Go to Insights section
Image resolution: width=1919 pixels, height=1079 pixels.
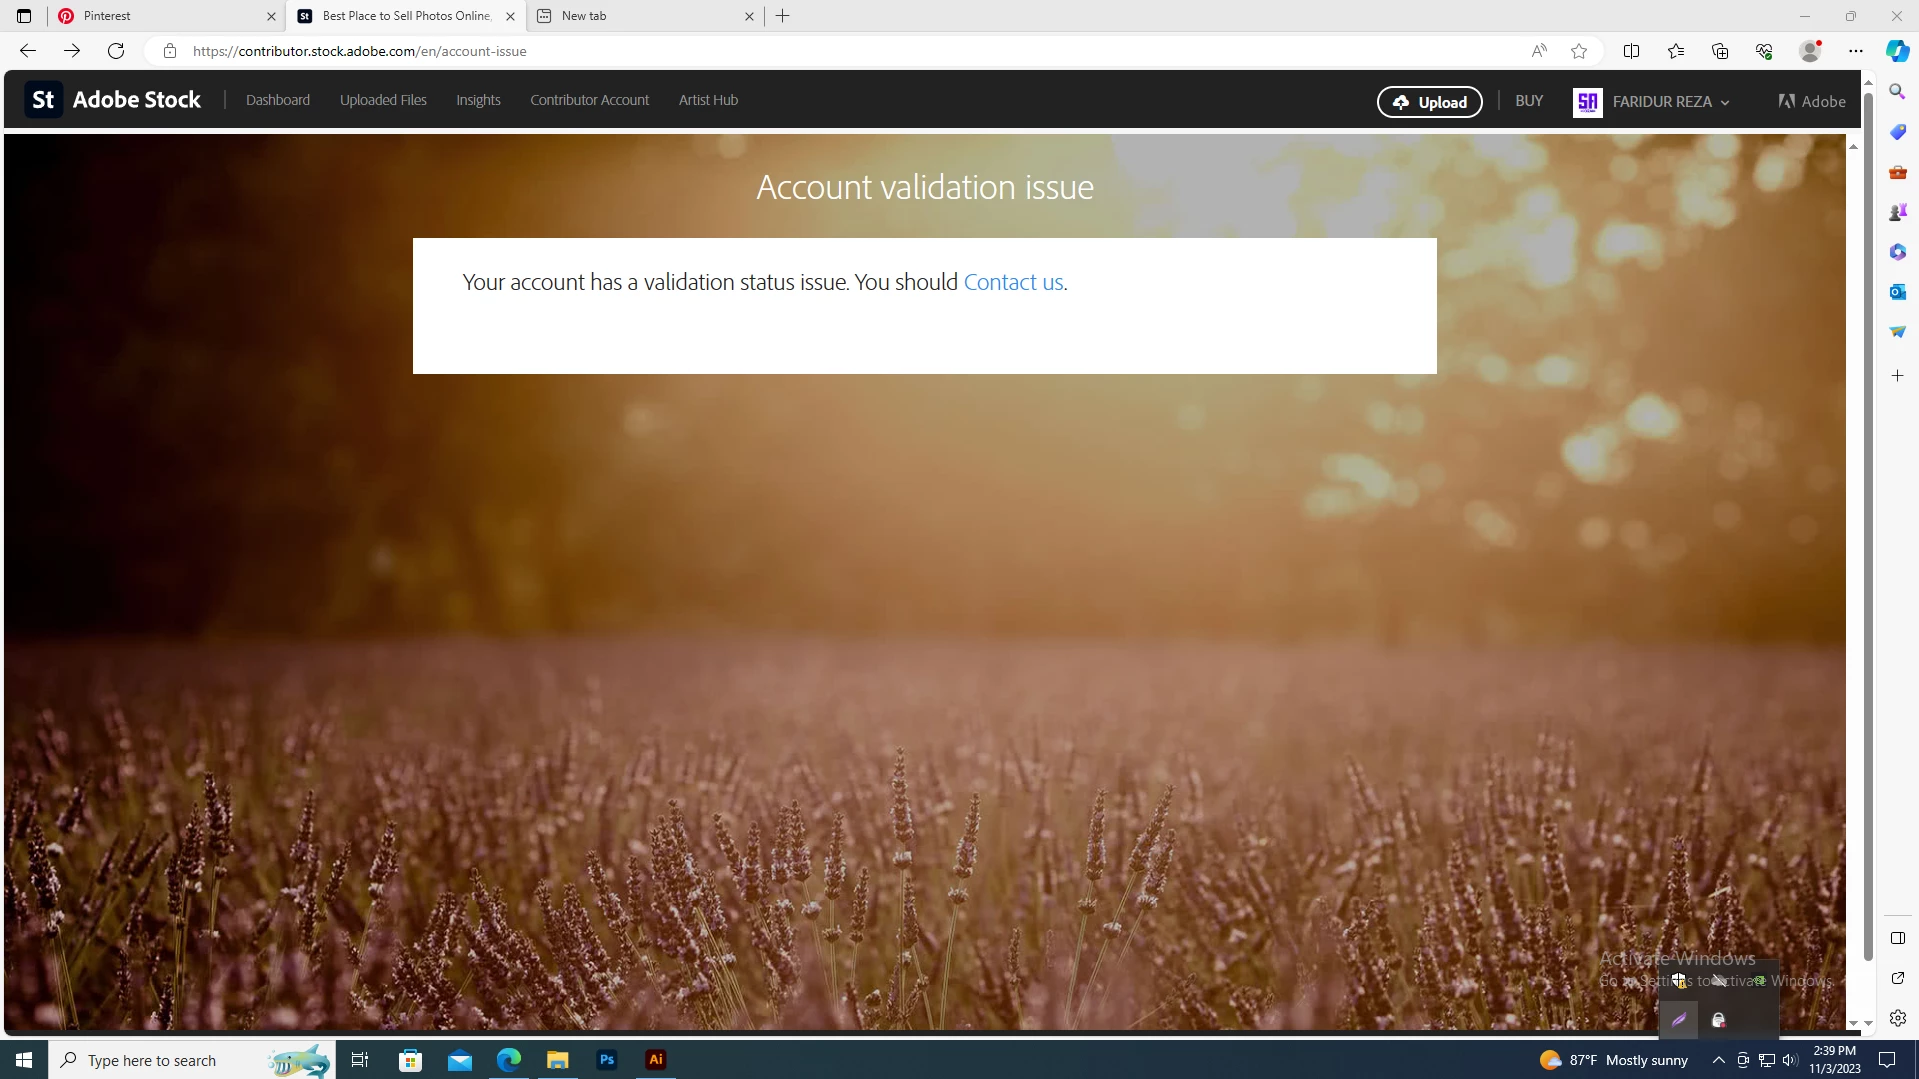(478, 100)
